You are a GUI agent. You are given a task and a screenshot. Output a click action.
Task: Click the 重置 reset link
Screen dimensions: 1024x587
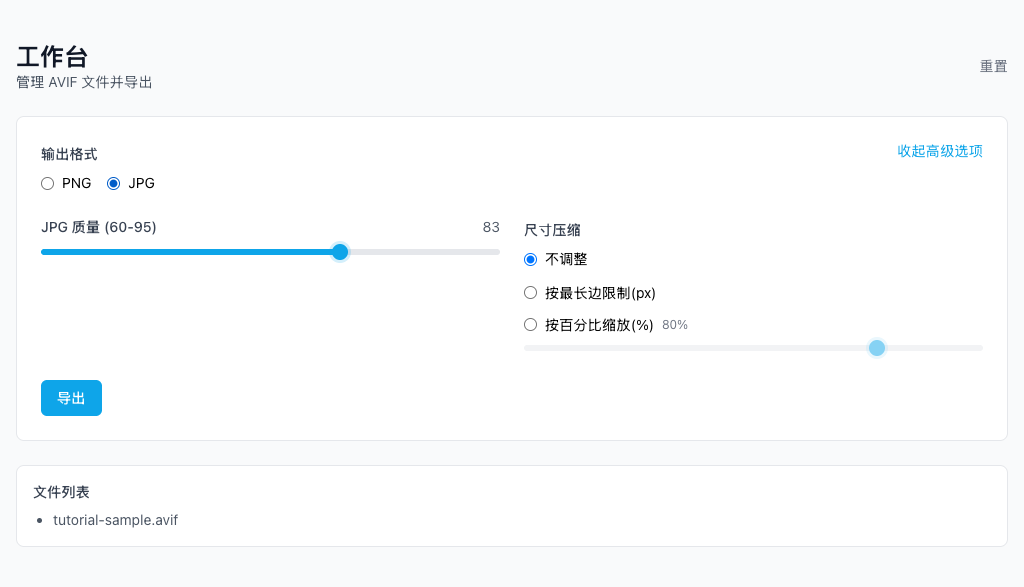pyautogui.click(x=993, y=66)
